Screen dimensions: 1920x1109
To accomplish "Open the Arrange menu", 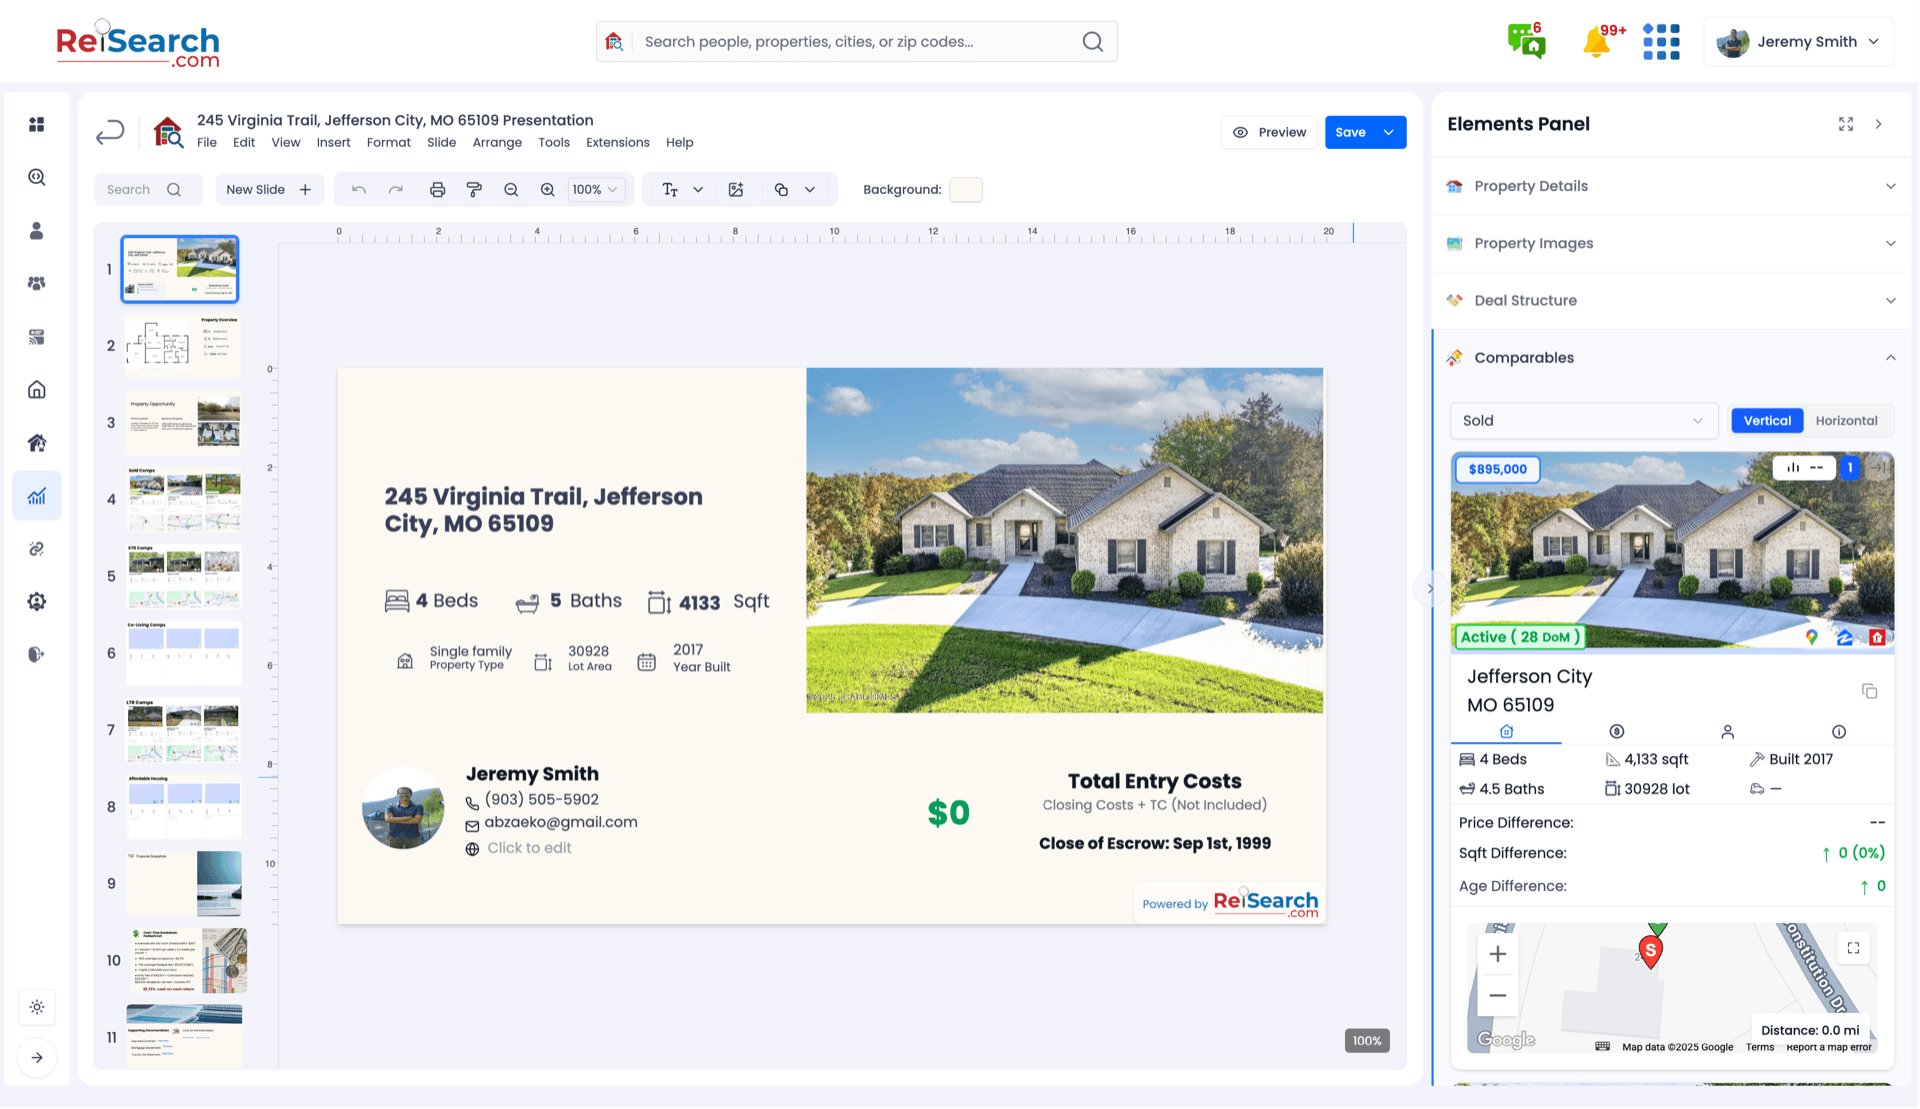I will click(497, 143).
